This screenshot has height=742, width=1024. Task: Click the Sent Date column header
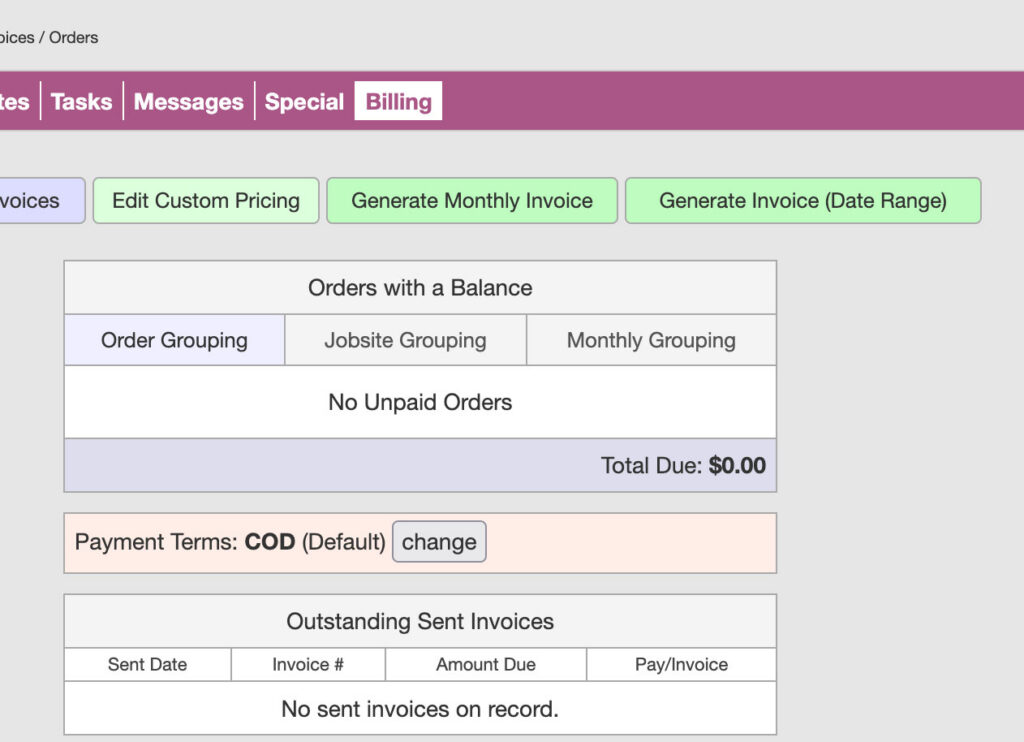147,664
